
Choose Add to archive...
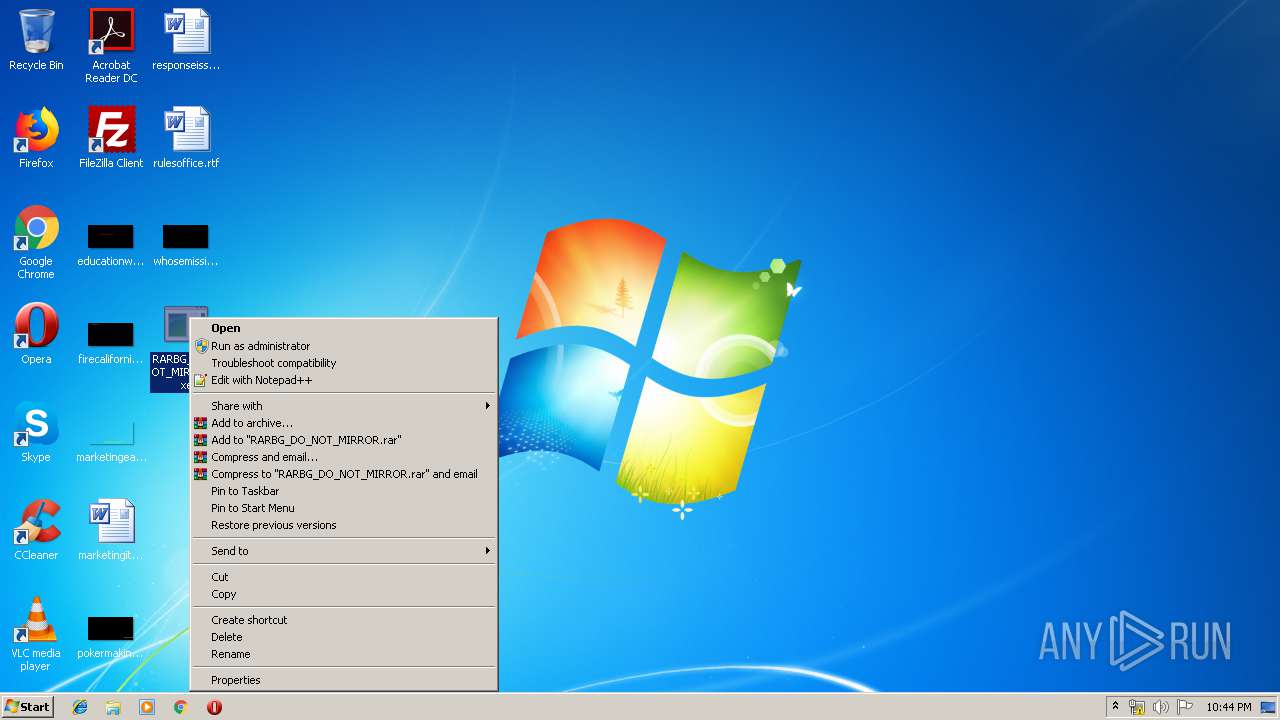(x=343, y=423)
